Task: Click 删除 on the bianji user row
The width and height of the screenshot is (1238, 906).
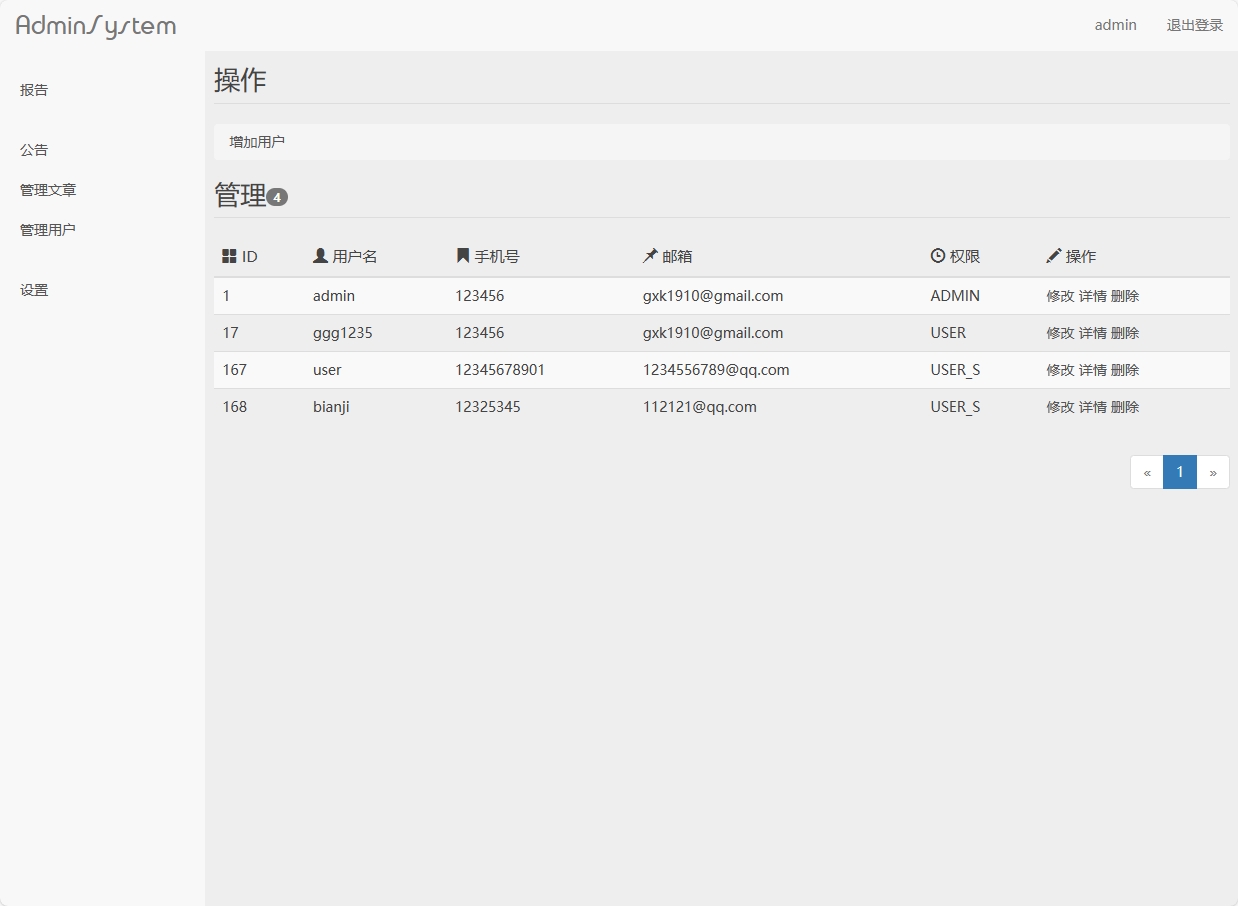Action: coord(1125,407)
